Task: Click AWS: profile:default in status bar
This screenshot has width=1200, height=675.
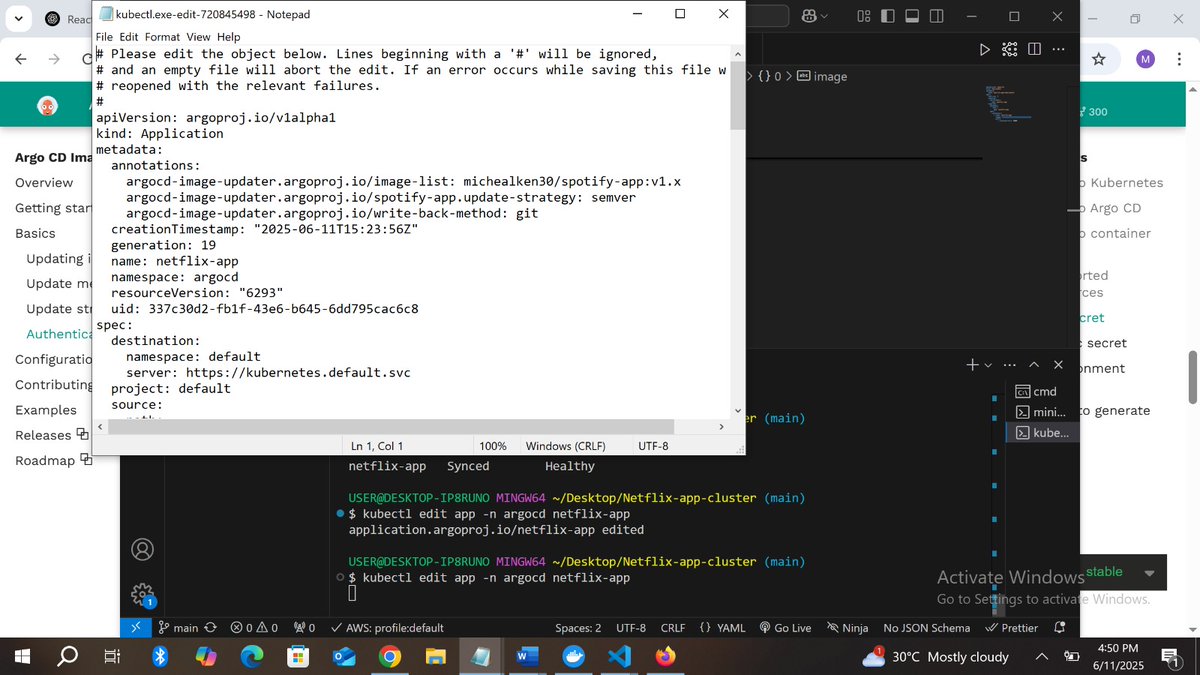Action: (x=386, y=628)
